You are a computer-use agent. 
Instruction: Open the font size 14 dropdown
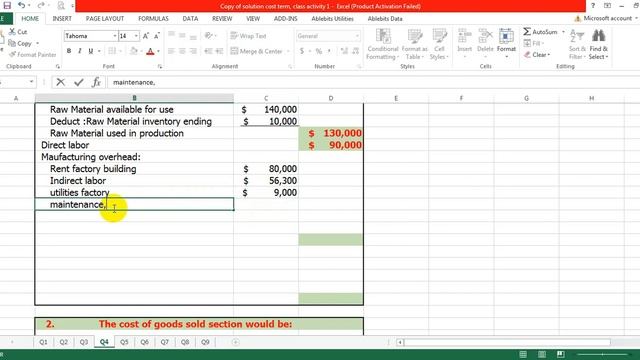click(x=136, y=36)
